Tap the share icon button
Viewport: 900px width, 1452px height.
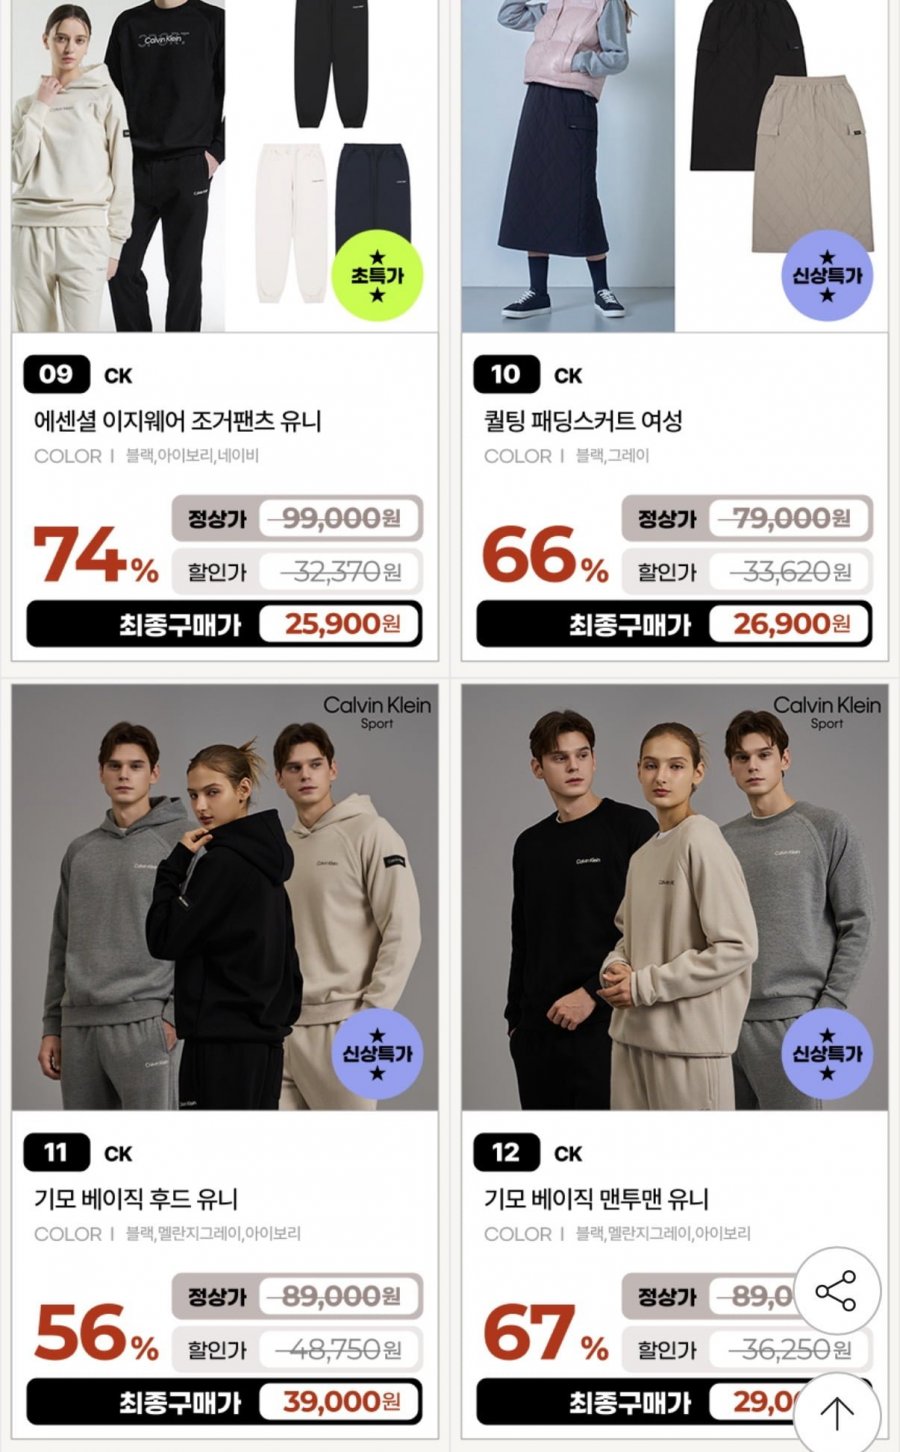coord(837,1291)
